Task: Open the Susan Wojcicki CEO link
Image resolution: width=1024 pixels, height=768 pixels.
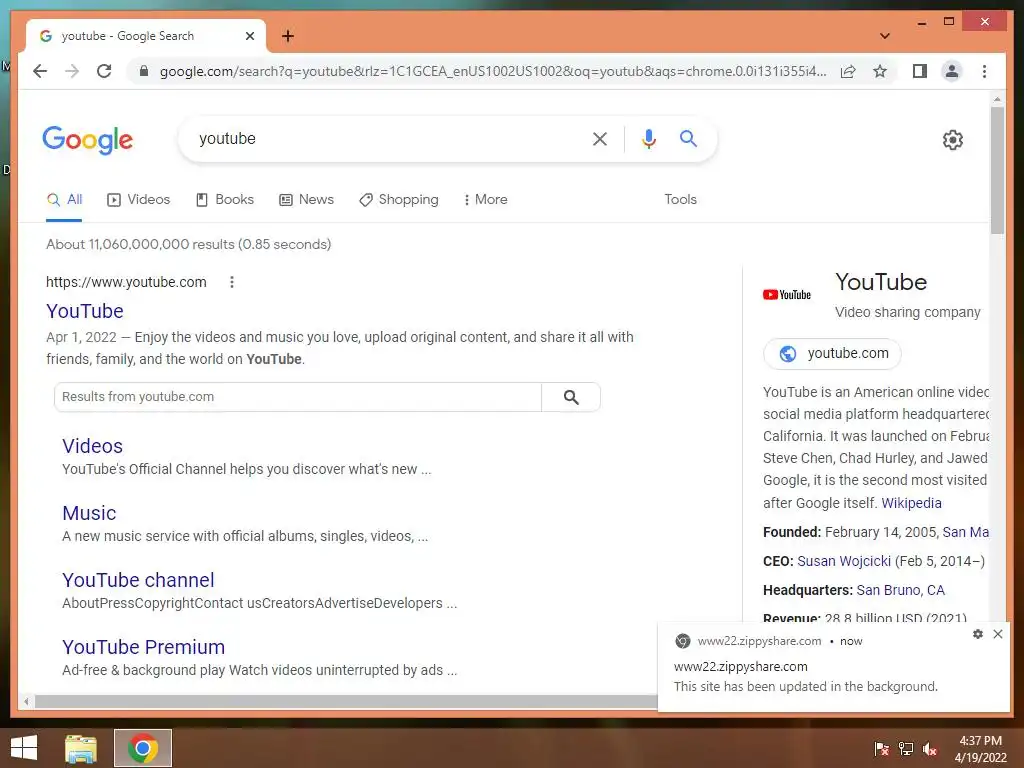Action: (x=844, y=562)
